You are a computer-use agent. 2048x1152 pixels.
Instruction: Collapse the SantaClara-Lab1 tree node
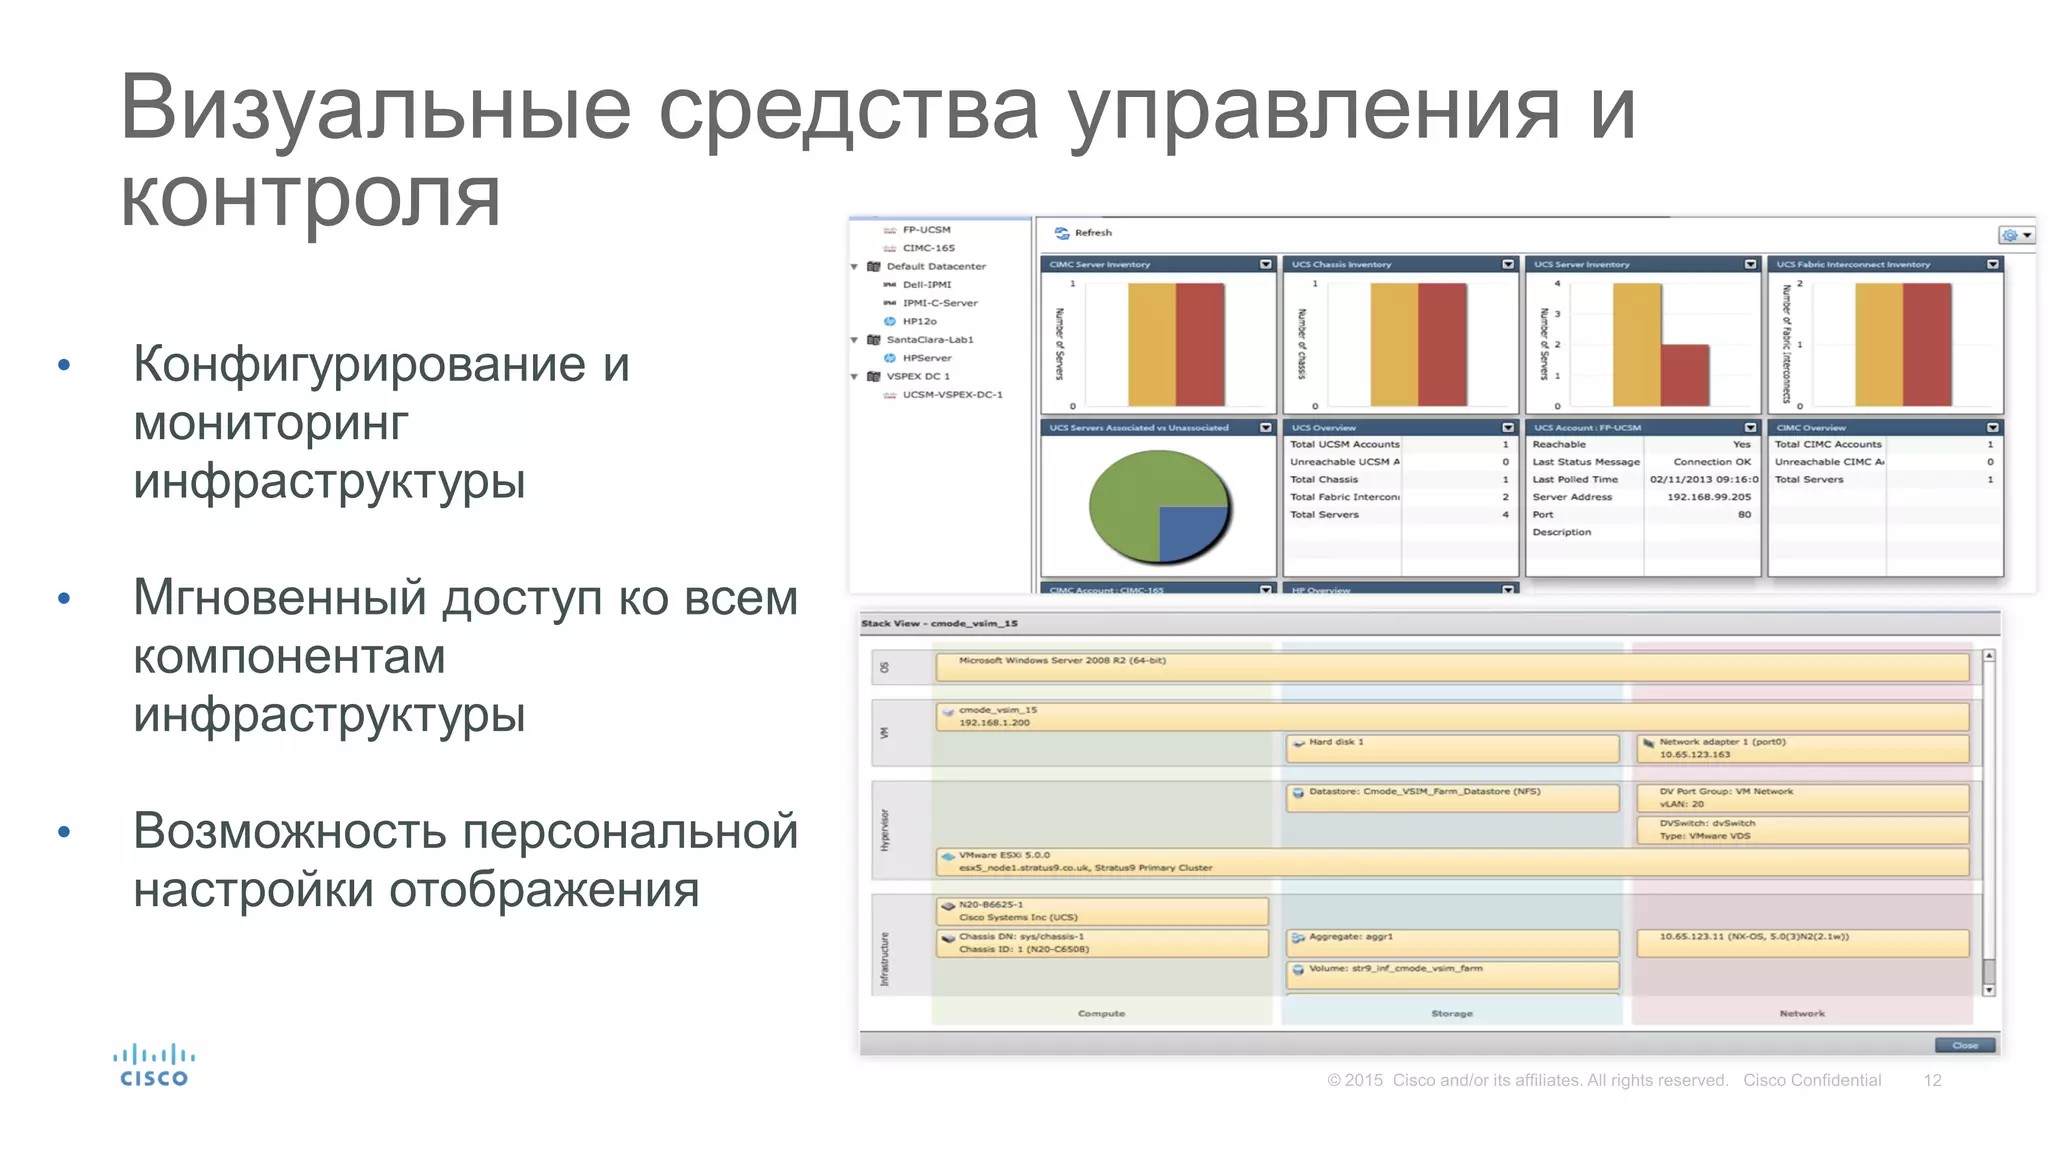pyautogui.click(x=855, y=340)
